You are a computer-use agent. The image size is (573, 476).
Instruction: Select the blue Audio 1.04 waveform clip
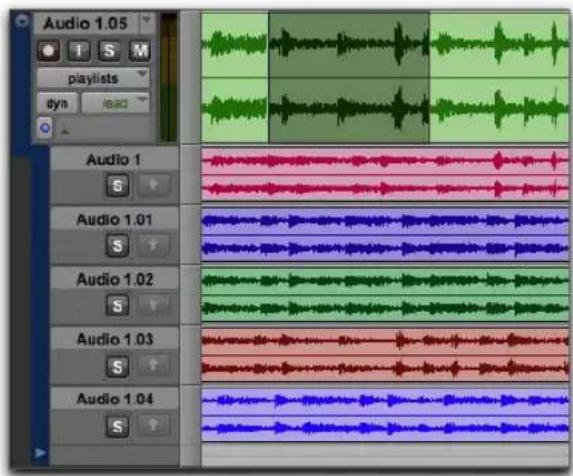385,415
